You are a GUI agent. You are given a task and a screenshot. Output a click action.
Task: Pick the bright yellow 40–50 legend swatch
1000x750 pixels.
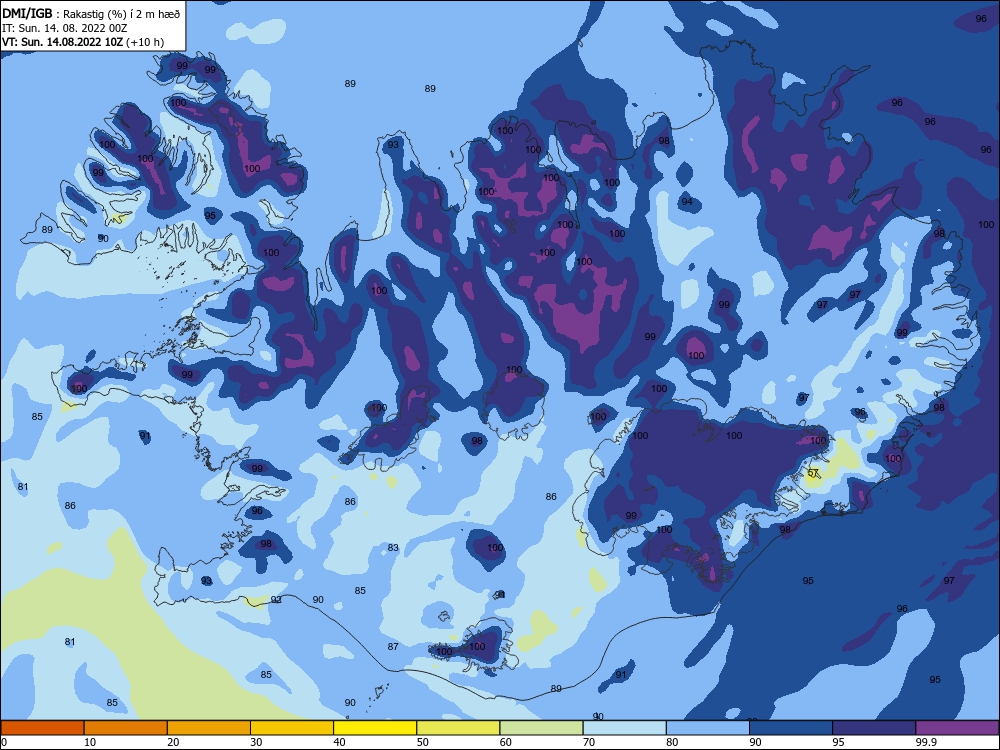click(x=375, y=728)
